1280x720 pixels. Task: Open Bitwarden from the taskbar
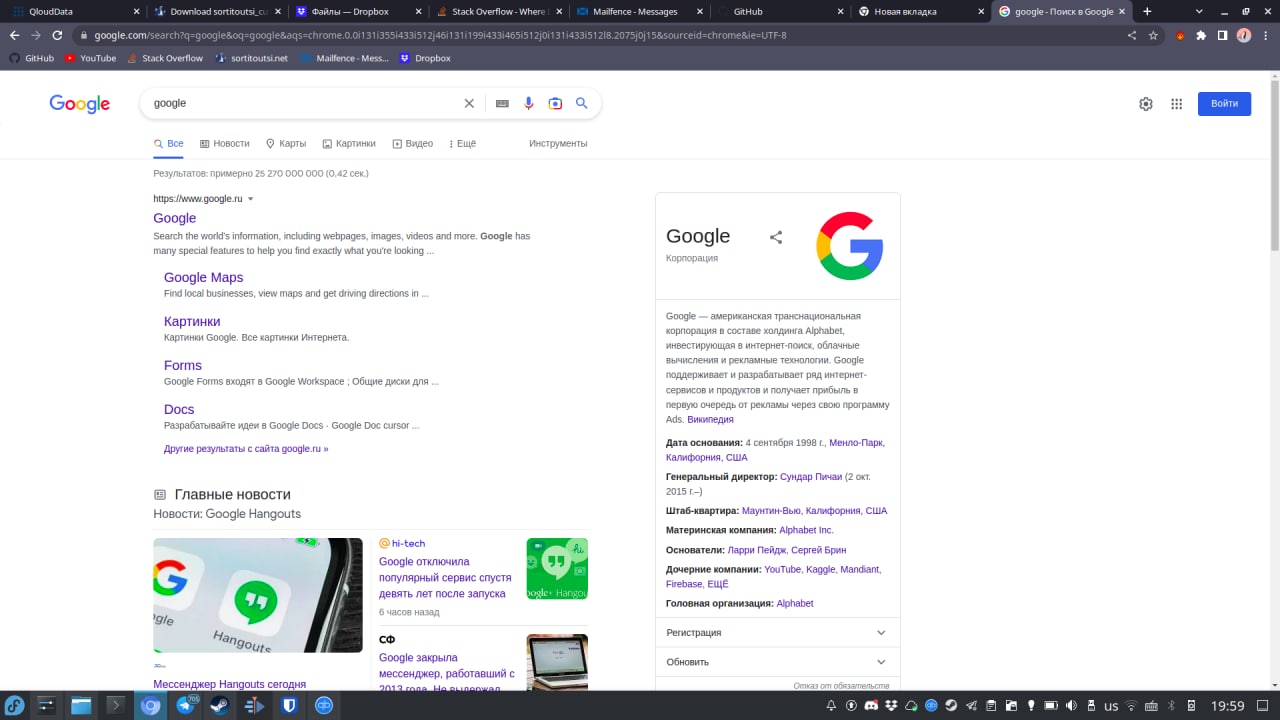pos(289,705)
